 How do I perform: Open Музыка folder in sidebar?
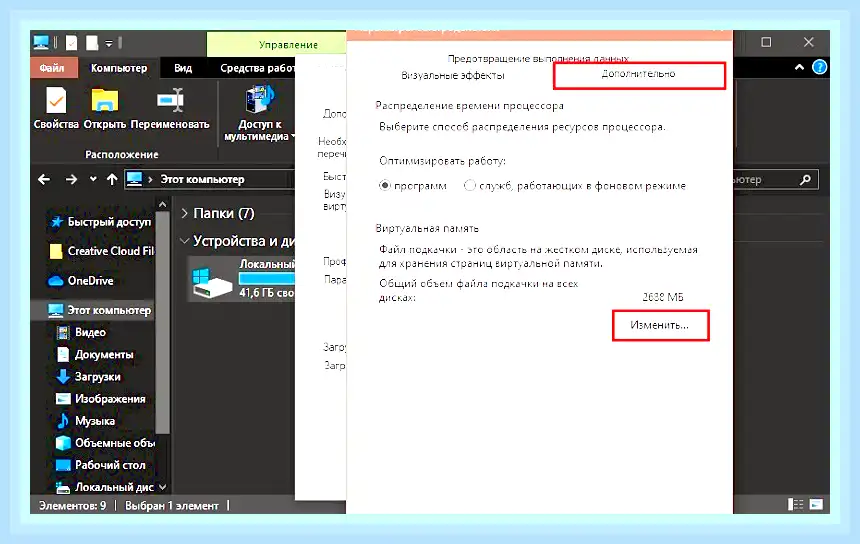click(85, 421)
